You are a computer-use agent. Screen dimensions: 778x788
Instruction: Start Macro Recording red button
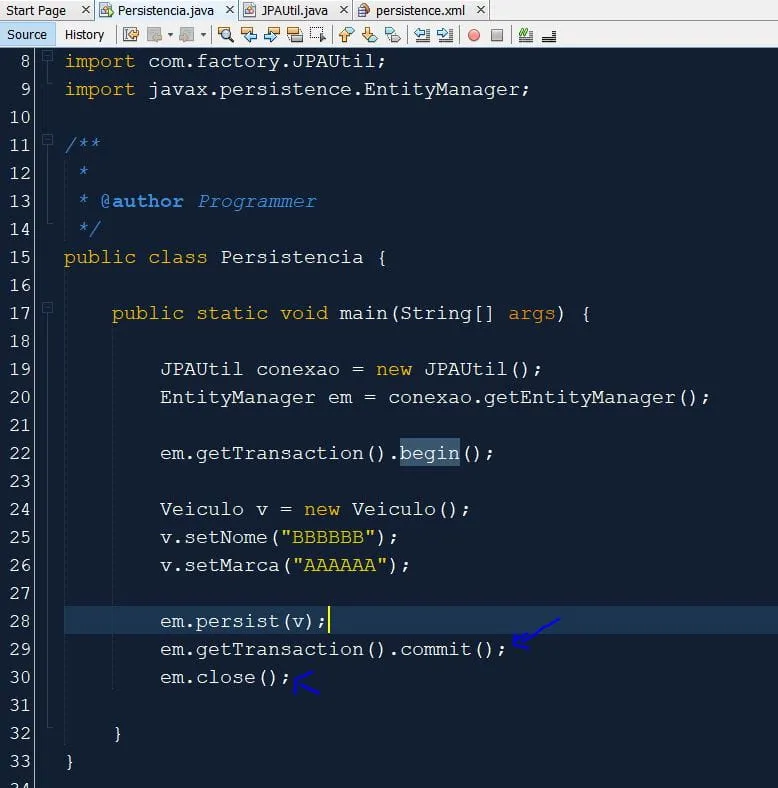473,34
